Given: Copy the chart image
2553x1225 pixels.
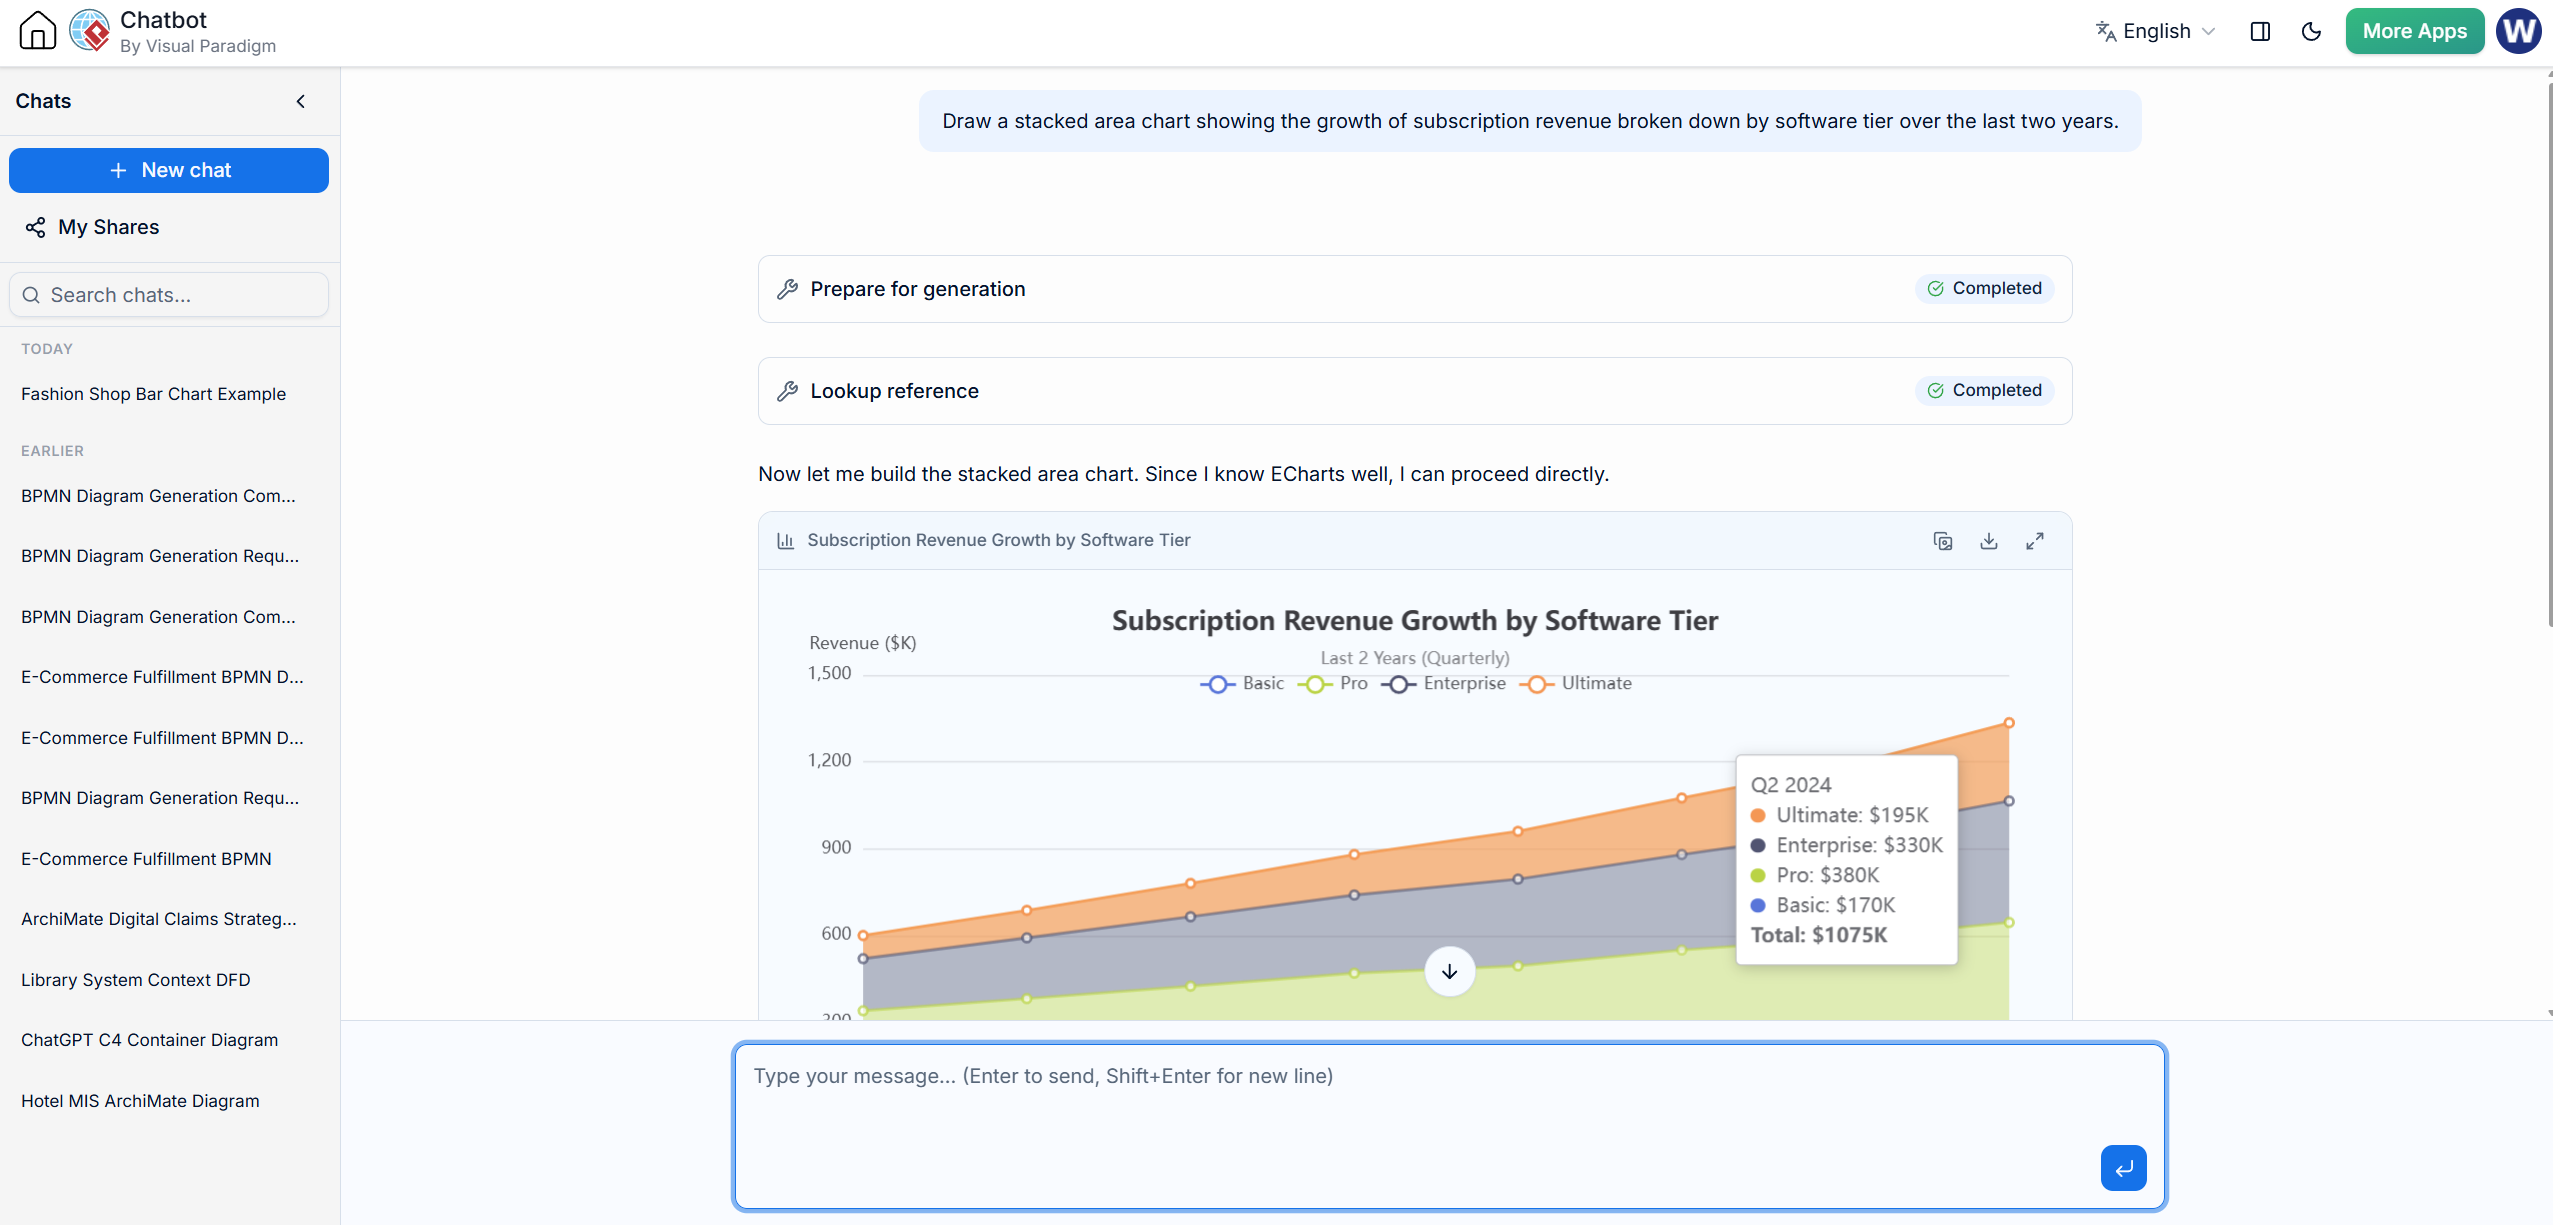Looking at the screenshot, I should (x=1942, y=541).
